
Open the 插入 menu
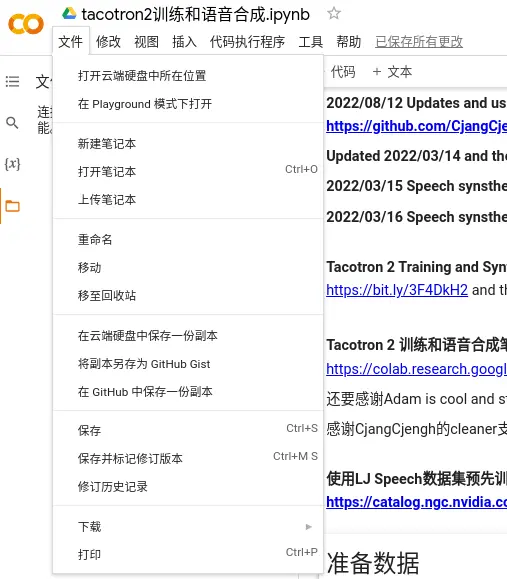(x=184, y=41)
